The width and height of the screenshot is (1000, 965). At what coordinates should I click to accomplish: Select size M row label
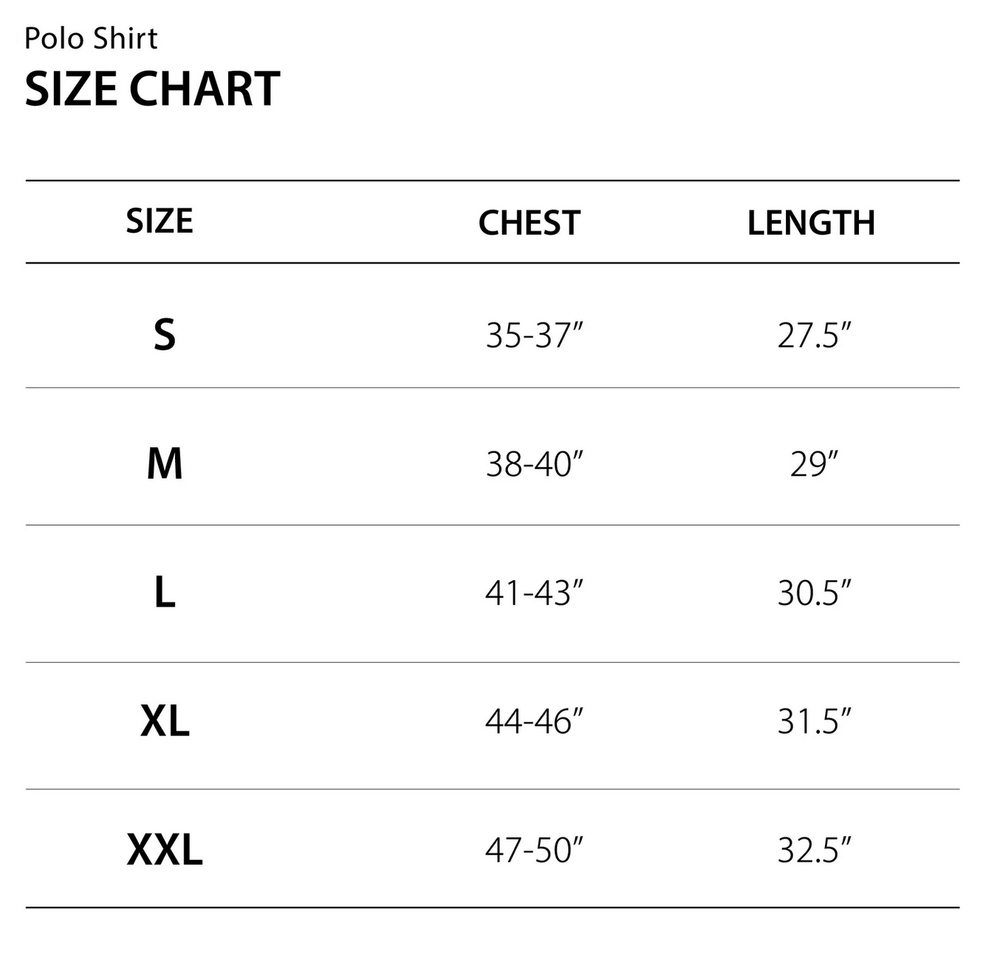tap(165, 464)
